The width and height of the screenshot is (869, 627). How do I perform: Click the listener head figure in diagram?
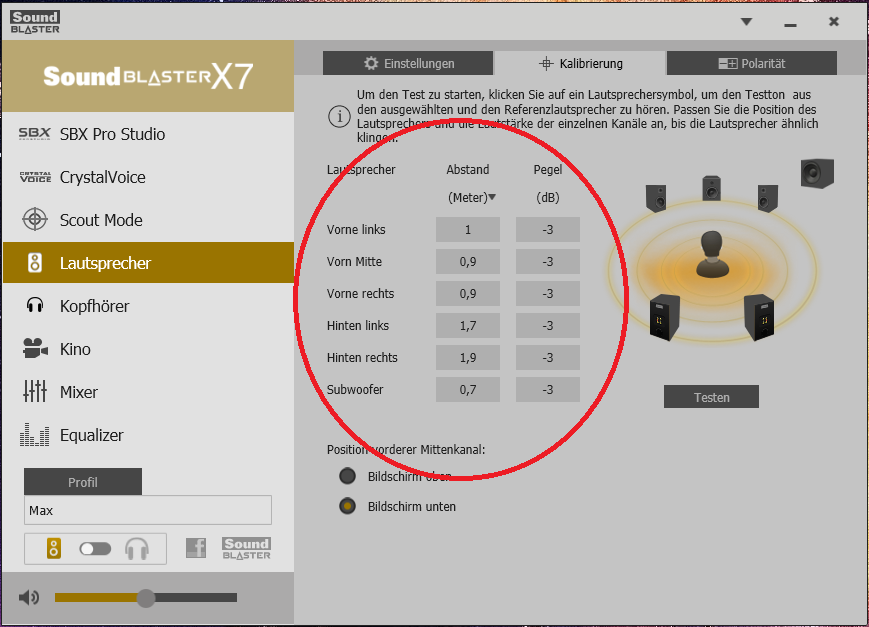click(712, 254)
